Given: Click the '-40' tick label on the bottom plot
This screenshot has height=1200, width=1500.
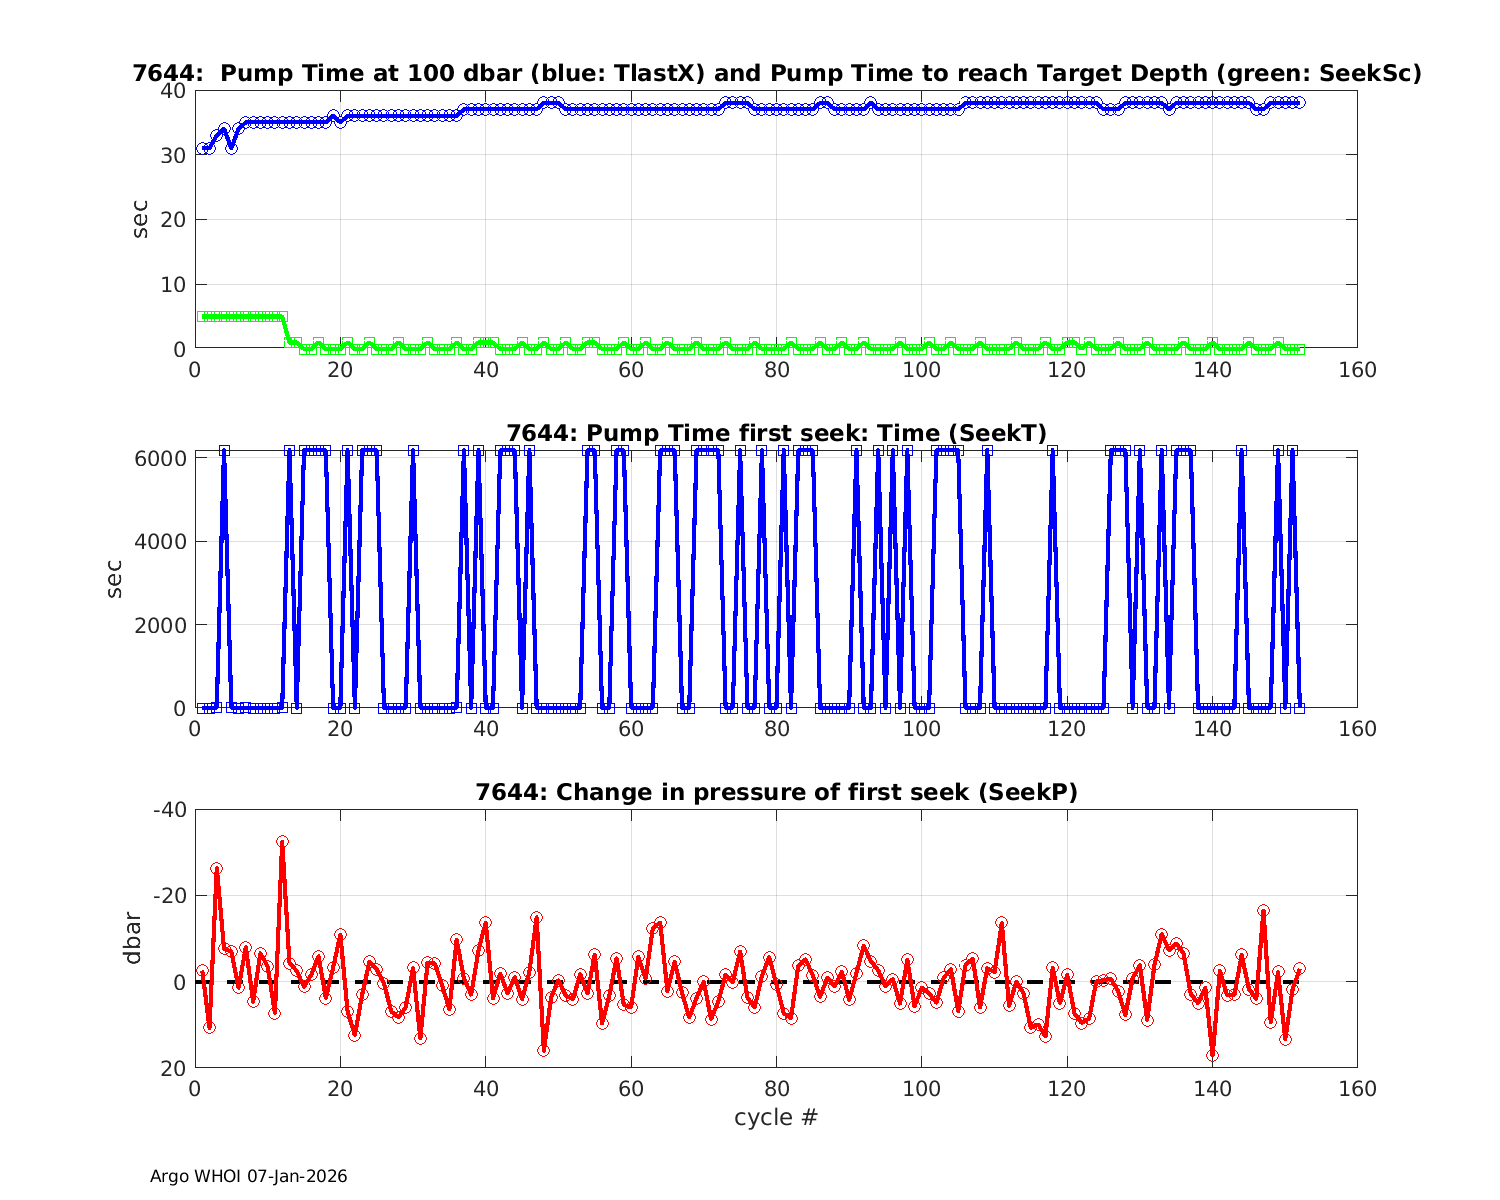Looking at the screenshot, I should [x=168, y=809].
